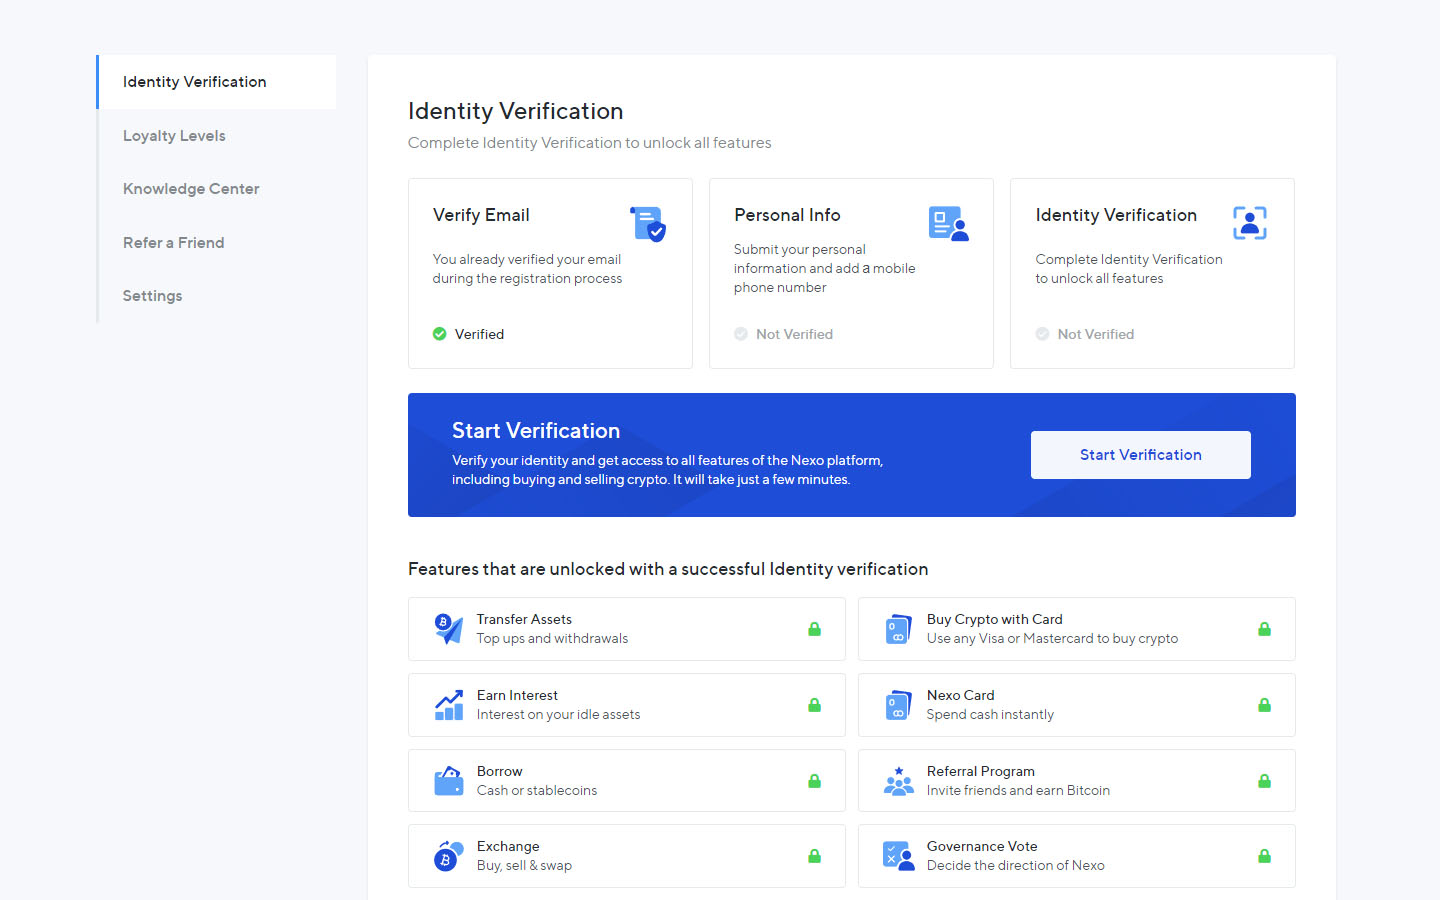Select the Identity Verification sidebar tab

216,82
